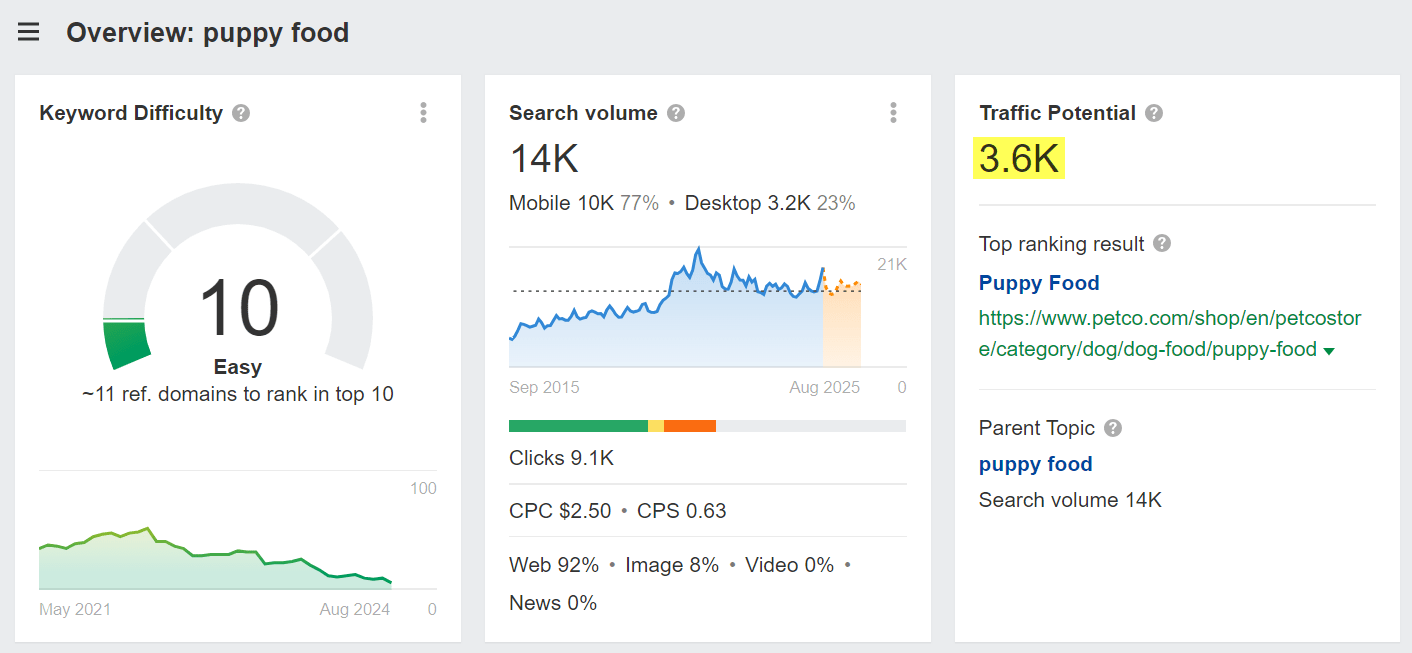Viewport: 1412px width, 653px height.
Task: Click the search volume trend chart
Action: (x=700, y=310)
